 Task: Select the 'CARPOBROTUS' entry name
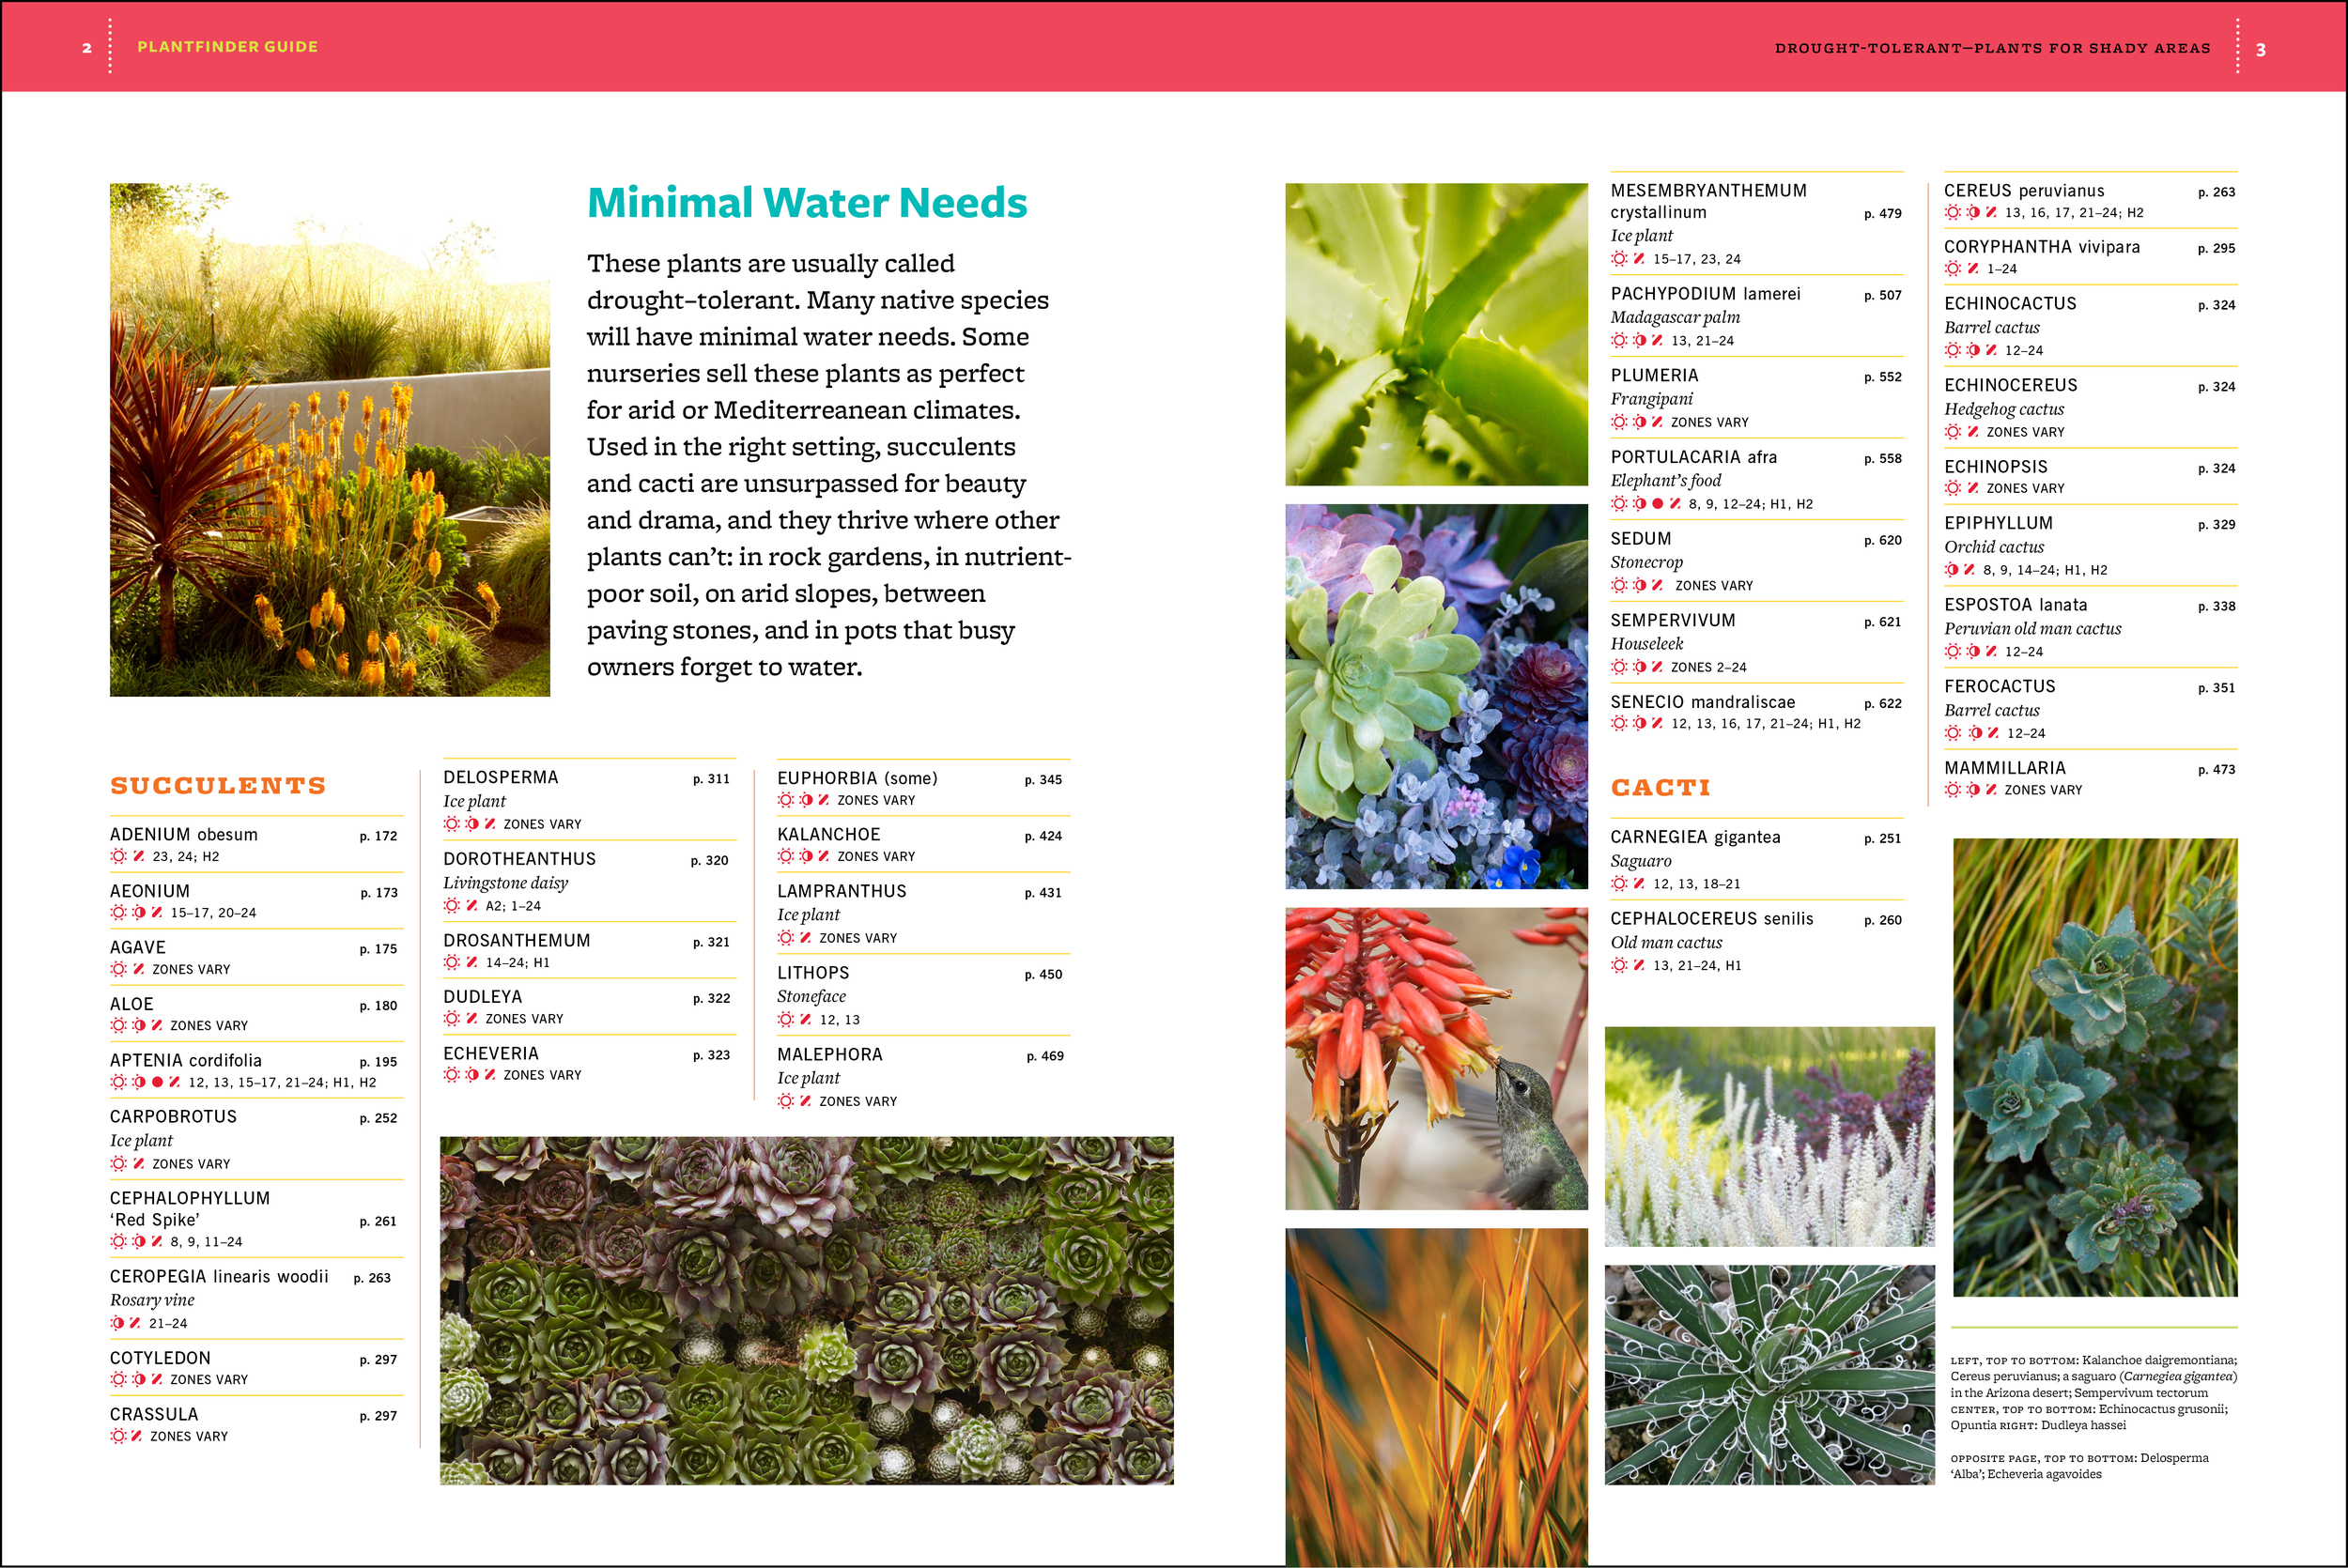coord(174,1117)
